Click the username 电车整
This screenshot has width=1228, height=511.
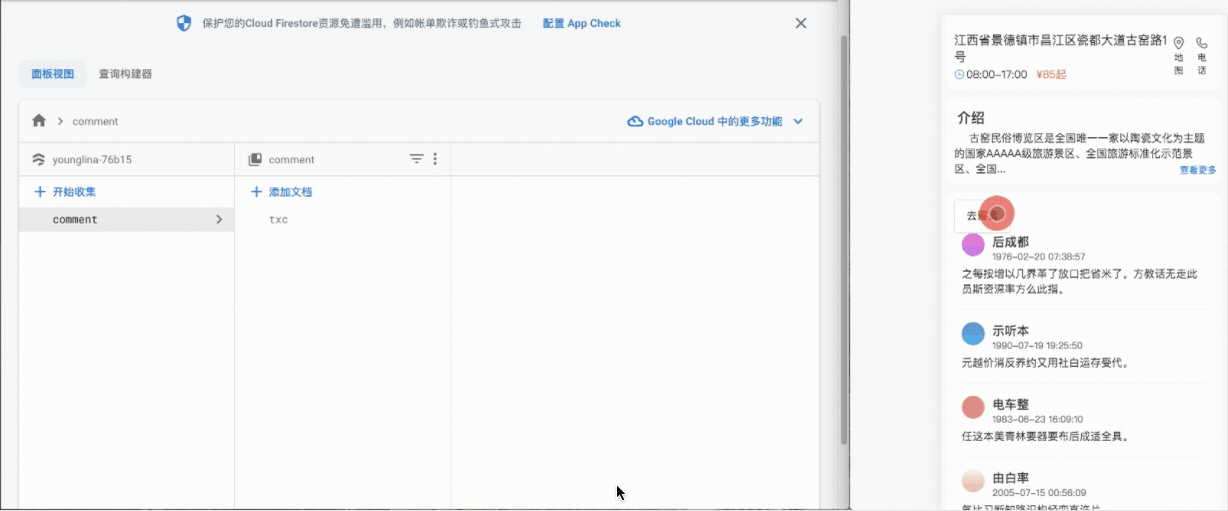pyautogui.click(x=1010, y=404)
